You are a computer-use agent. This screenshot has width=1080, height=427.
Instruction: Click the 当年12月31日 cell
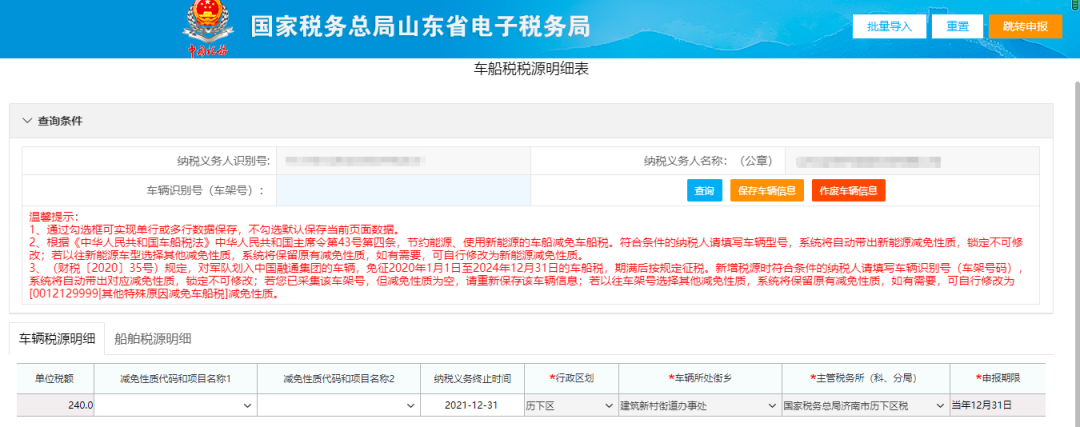(x=997, y=405)
